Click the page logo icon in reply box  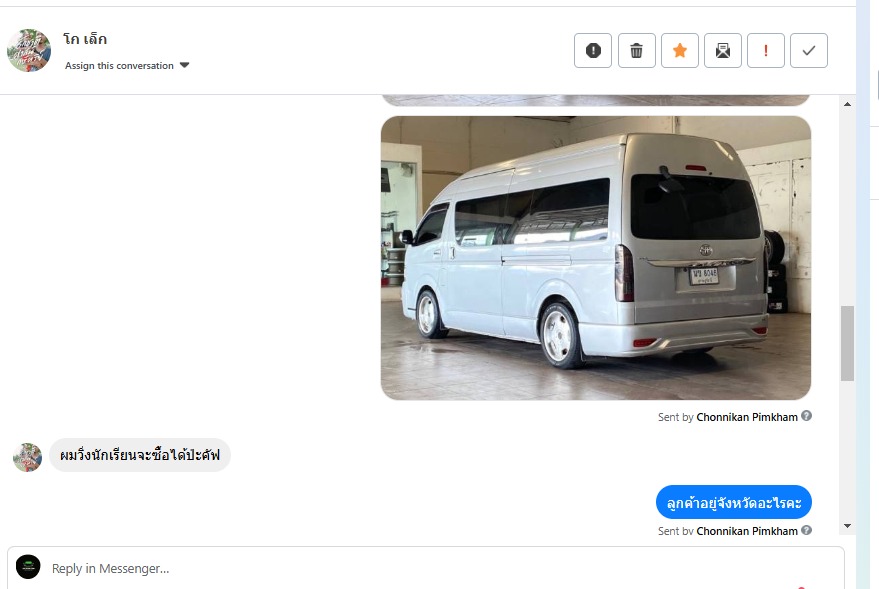pos(28,567)
